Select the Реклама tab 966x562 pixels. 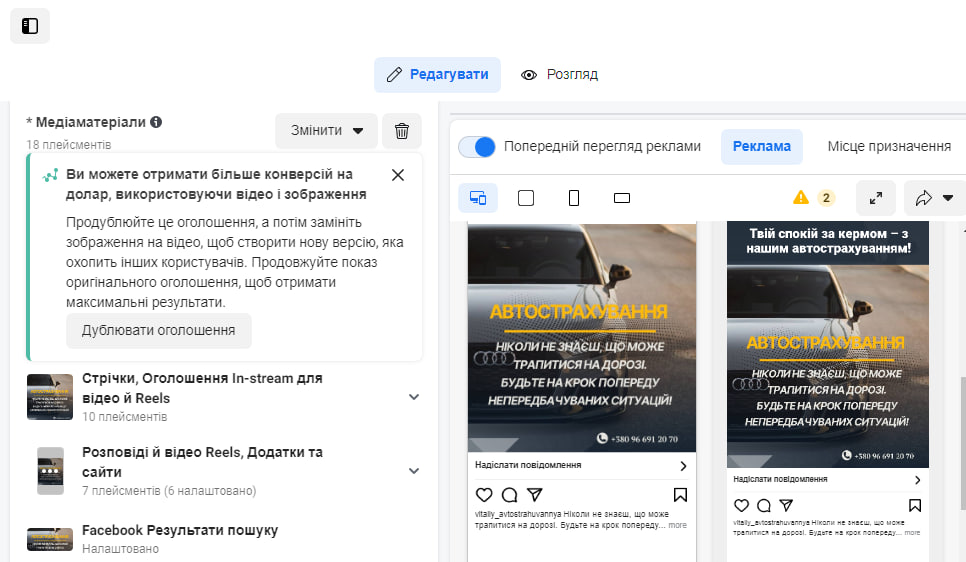point(761,147)
